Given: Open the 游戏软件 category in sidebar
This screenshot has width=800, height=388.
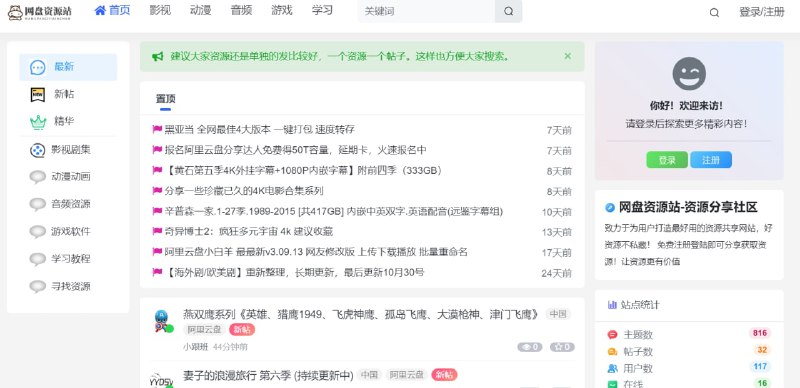Looking at the screenshot, I should click(x=68, y=231).
